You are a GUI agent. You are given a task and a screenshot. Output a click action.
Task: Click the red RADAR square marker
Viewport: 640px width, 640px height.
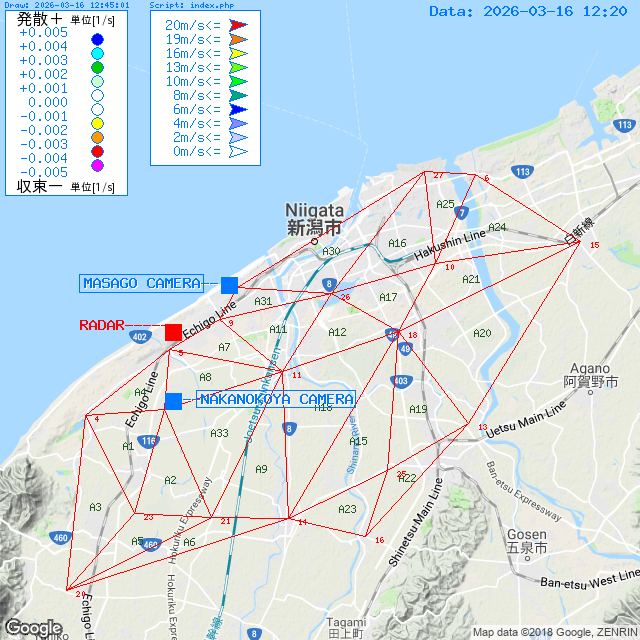(x=173, y=332)
